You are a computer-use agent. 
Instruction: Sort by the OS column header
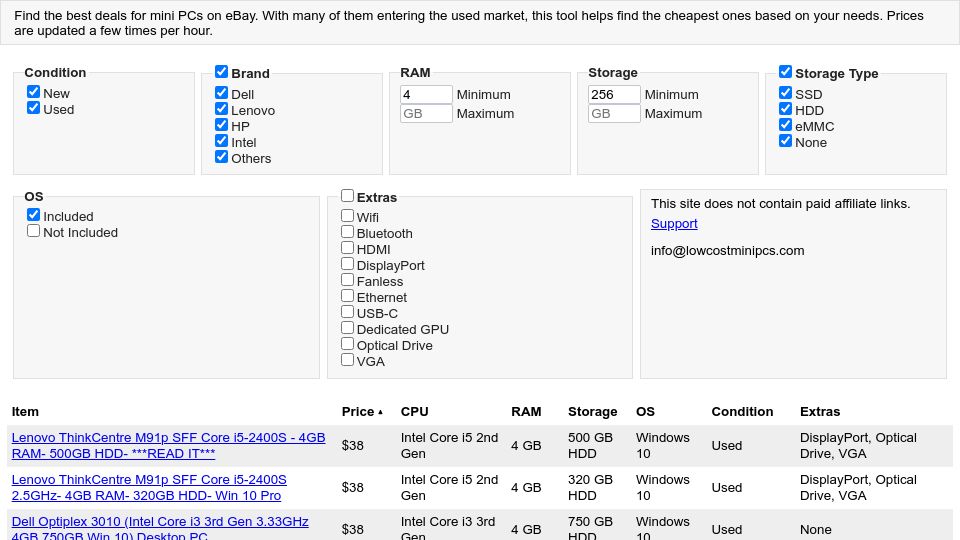(x=645, y=411)
